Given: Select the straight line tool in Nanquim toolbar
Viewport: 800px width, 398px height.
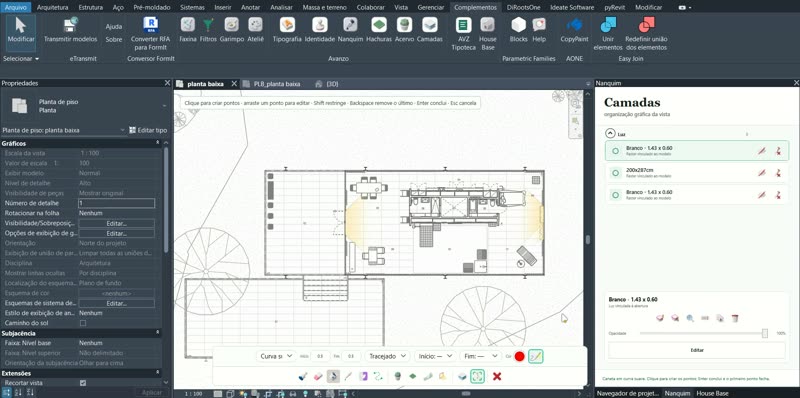Looking at the screenshot, I should click(x=348, y=377).
